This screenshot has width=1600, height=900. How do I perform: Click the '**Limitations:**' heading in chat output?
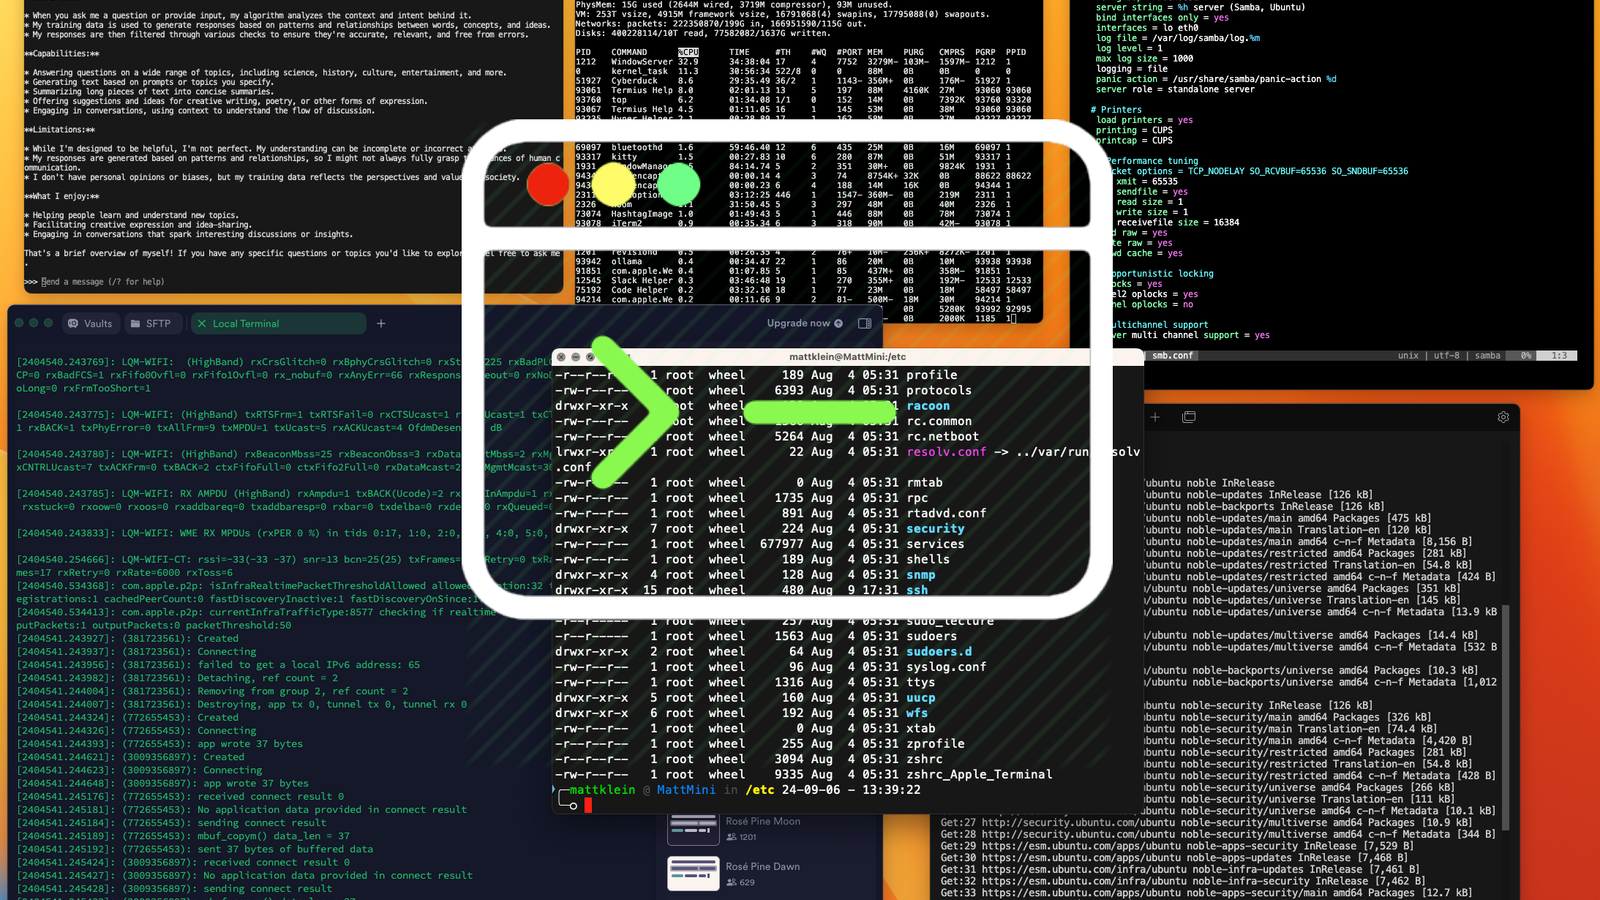(x=60, y=129)
